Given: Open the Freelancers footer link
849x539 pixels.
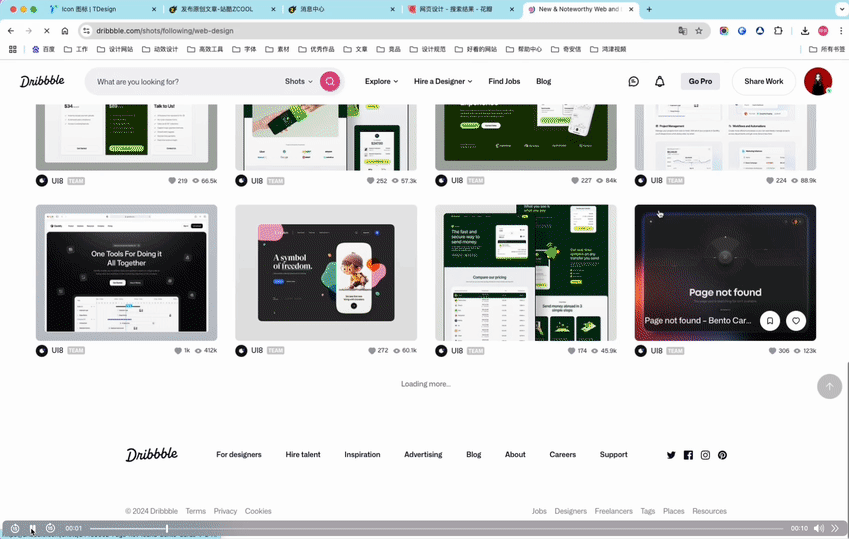Looking at the screenshot, I should coord(613,511).
